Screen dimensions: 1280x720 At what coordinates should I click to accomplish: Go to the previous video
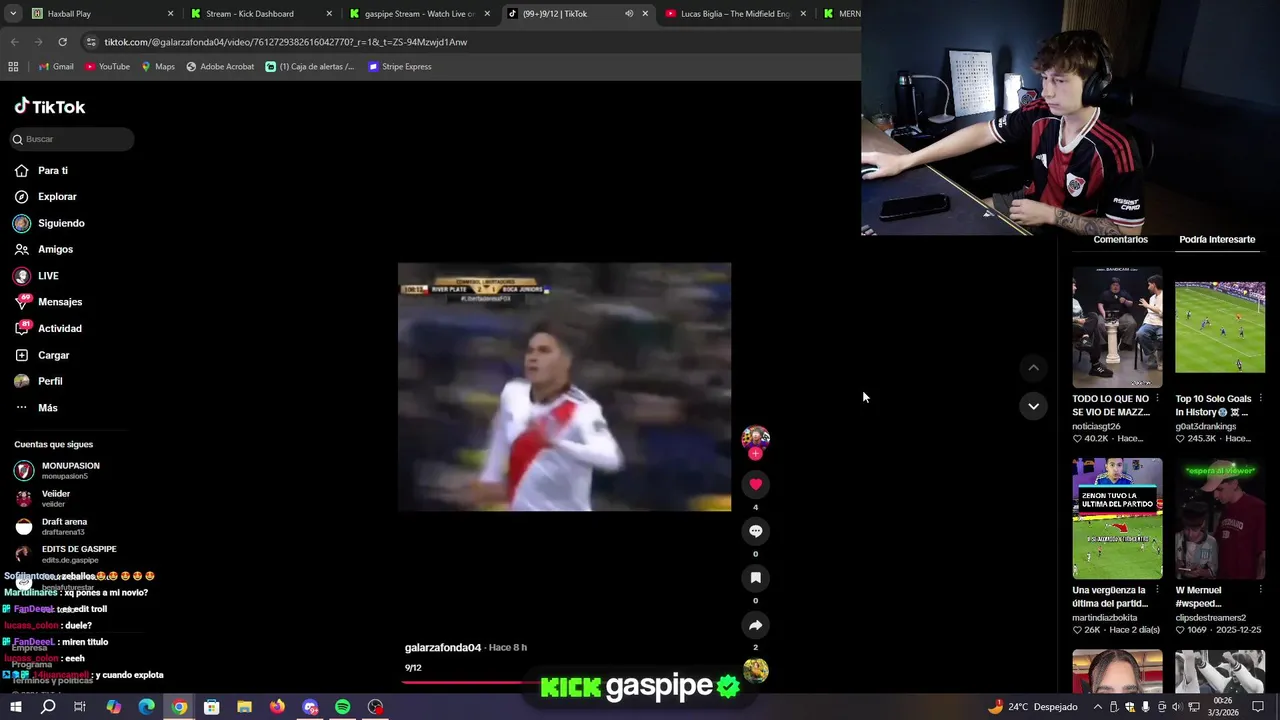1033,368
